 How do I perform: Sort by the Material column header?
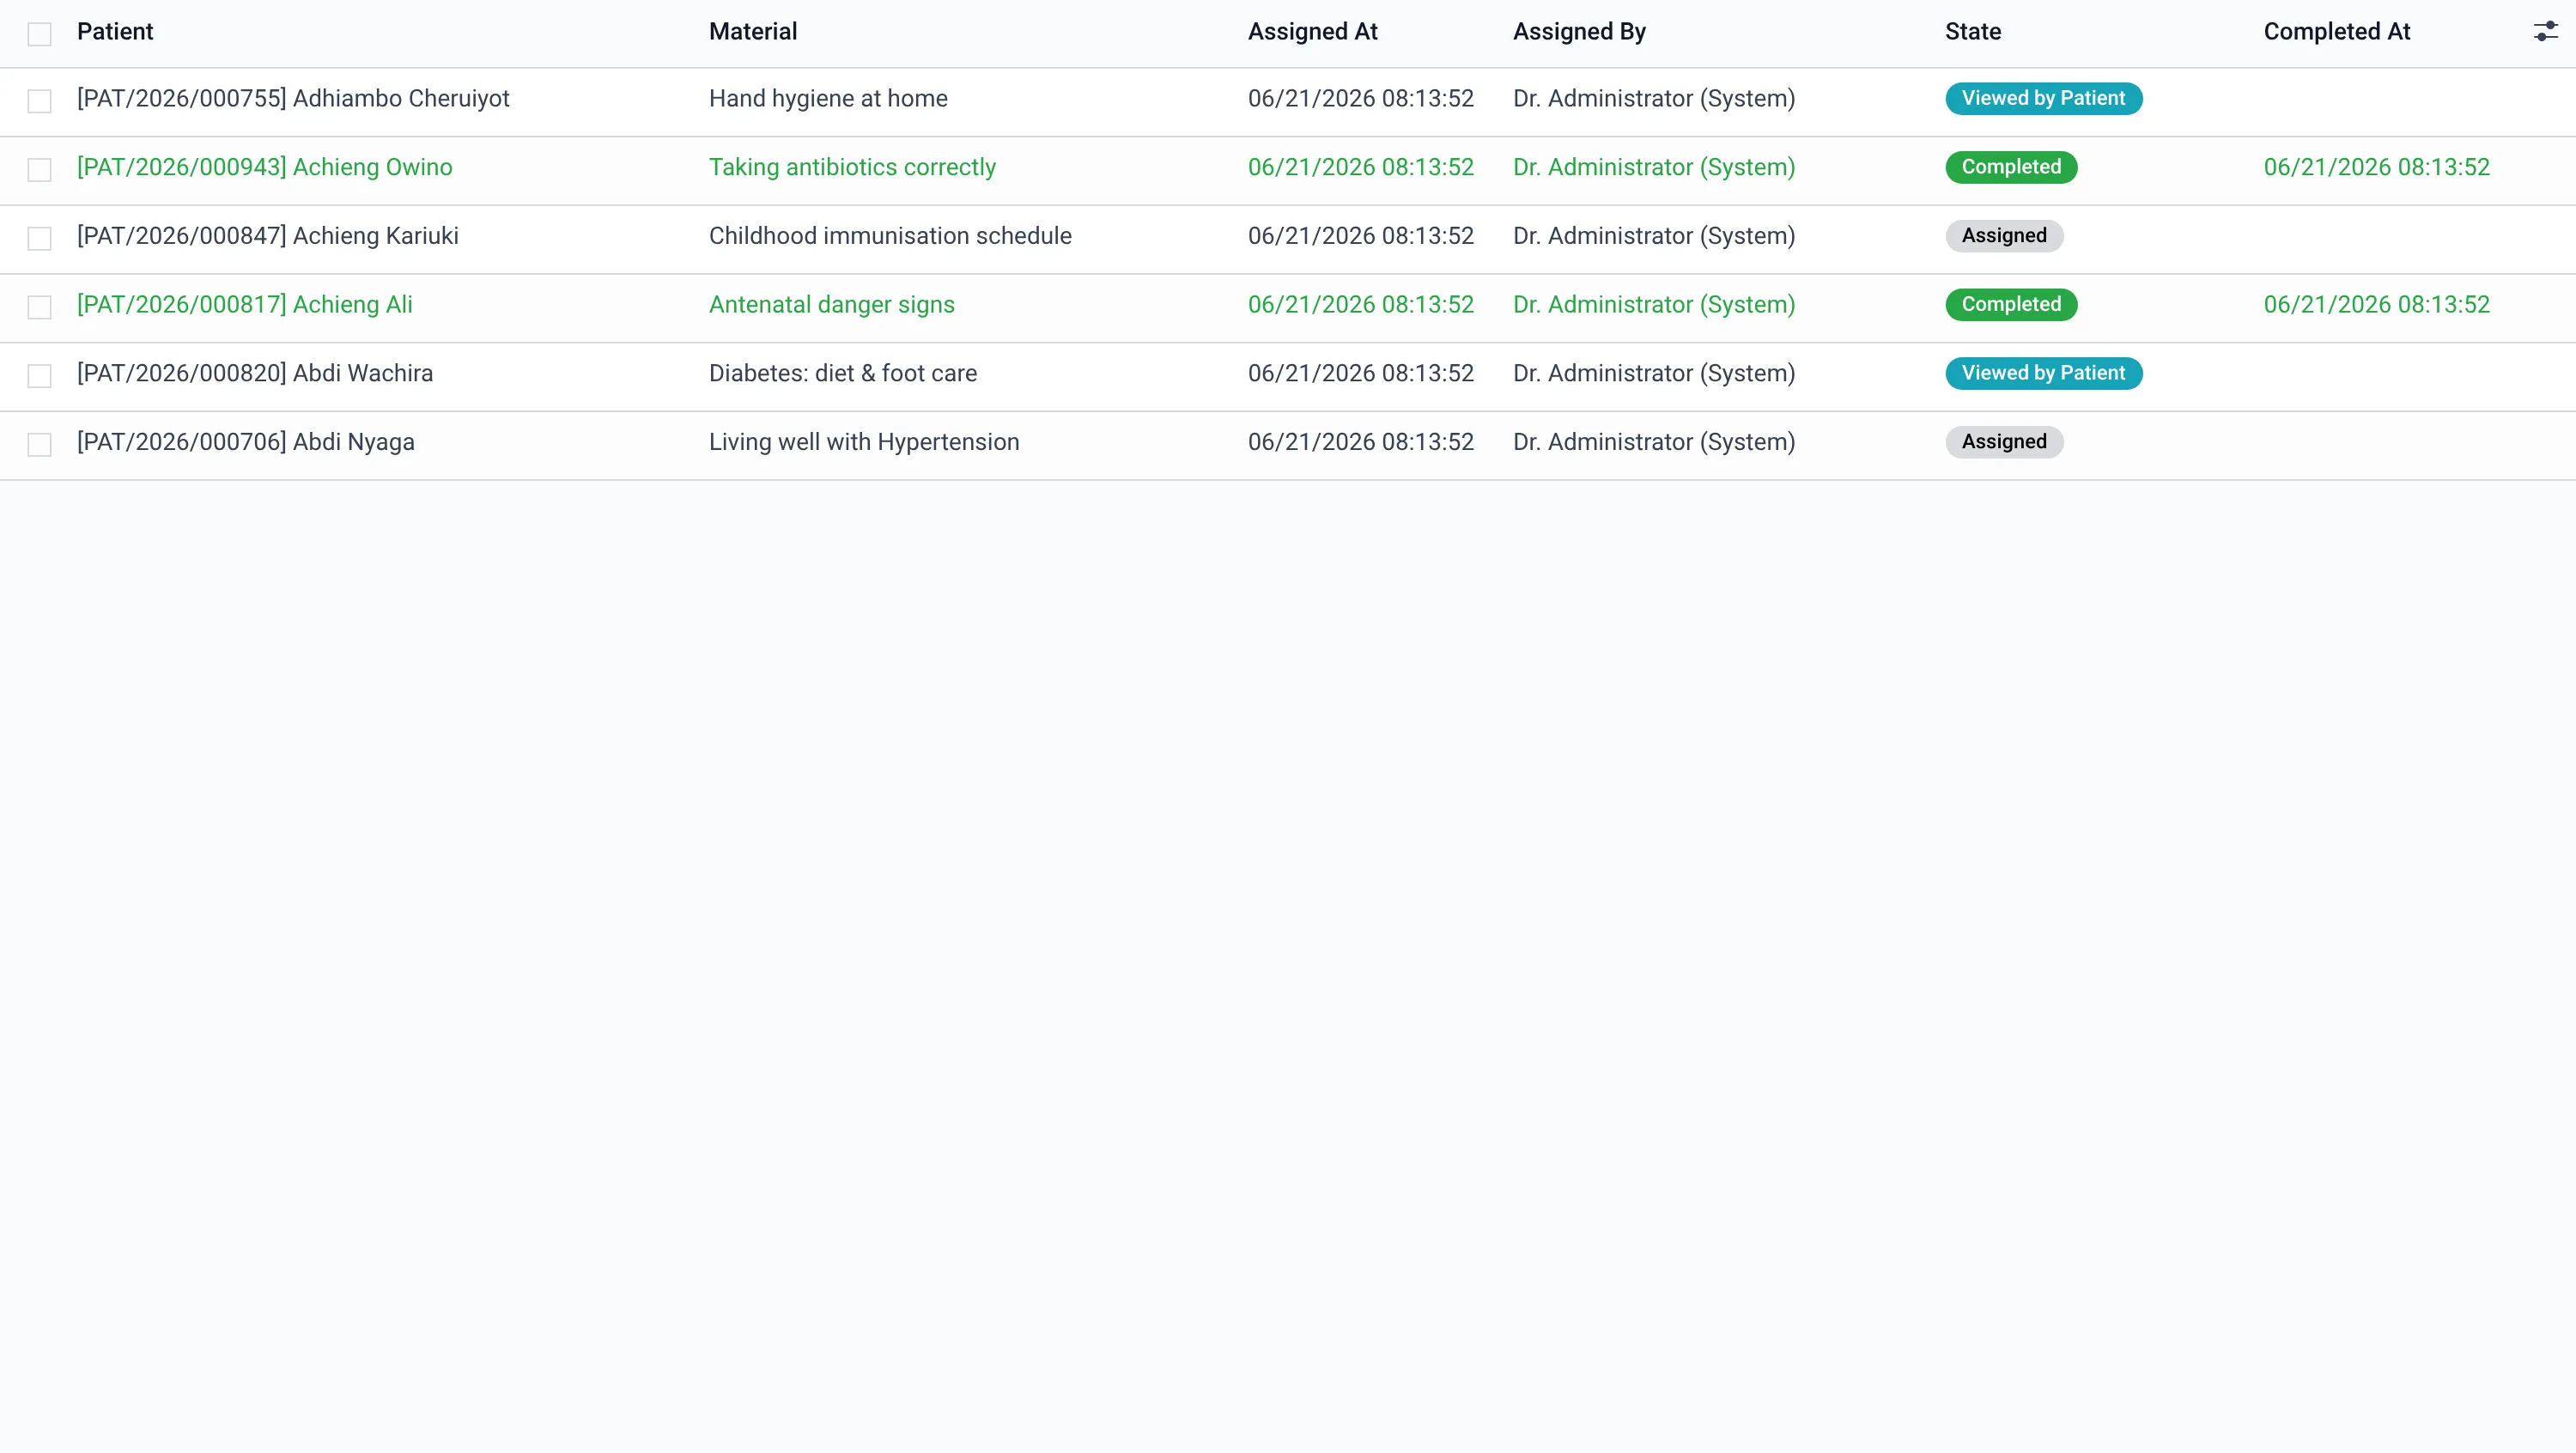(x=753, y=31)
